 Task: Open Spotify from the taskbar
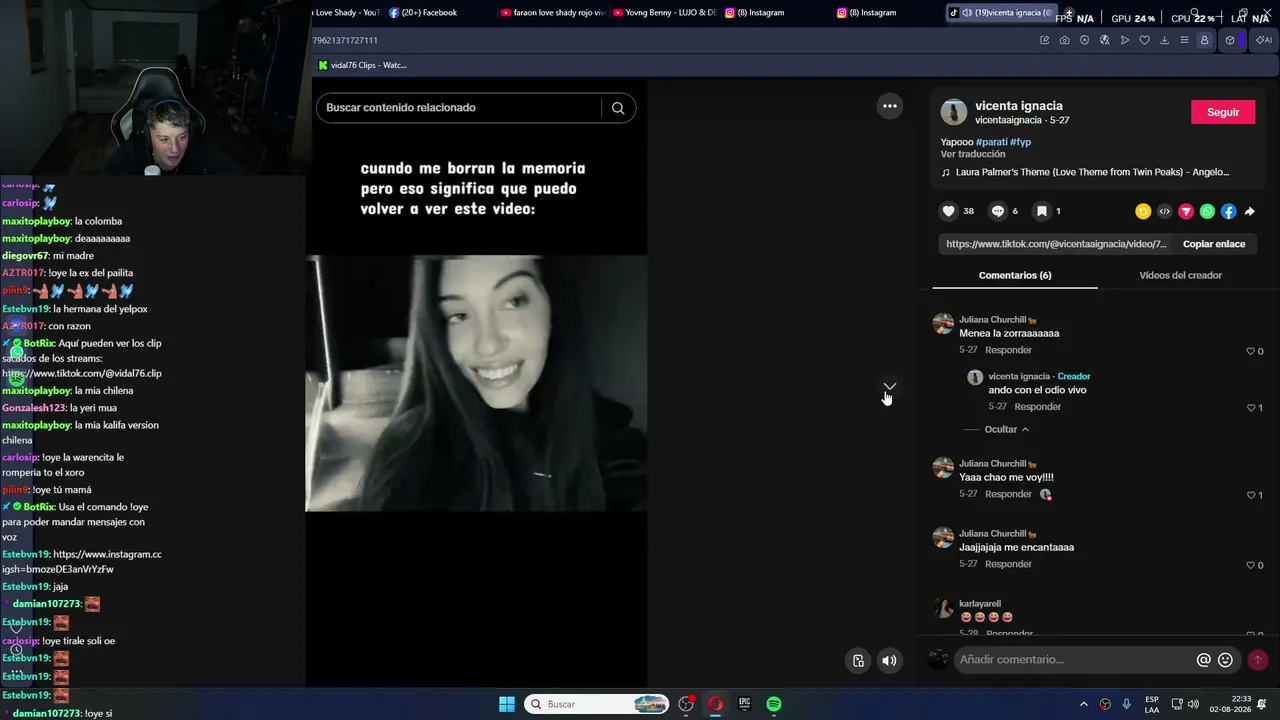pyautogui.click(x=774, y=704)
